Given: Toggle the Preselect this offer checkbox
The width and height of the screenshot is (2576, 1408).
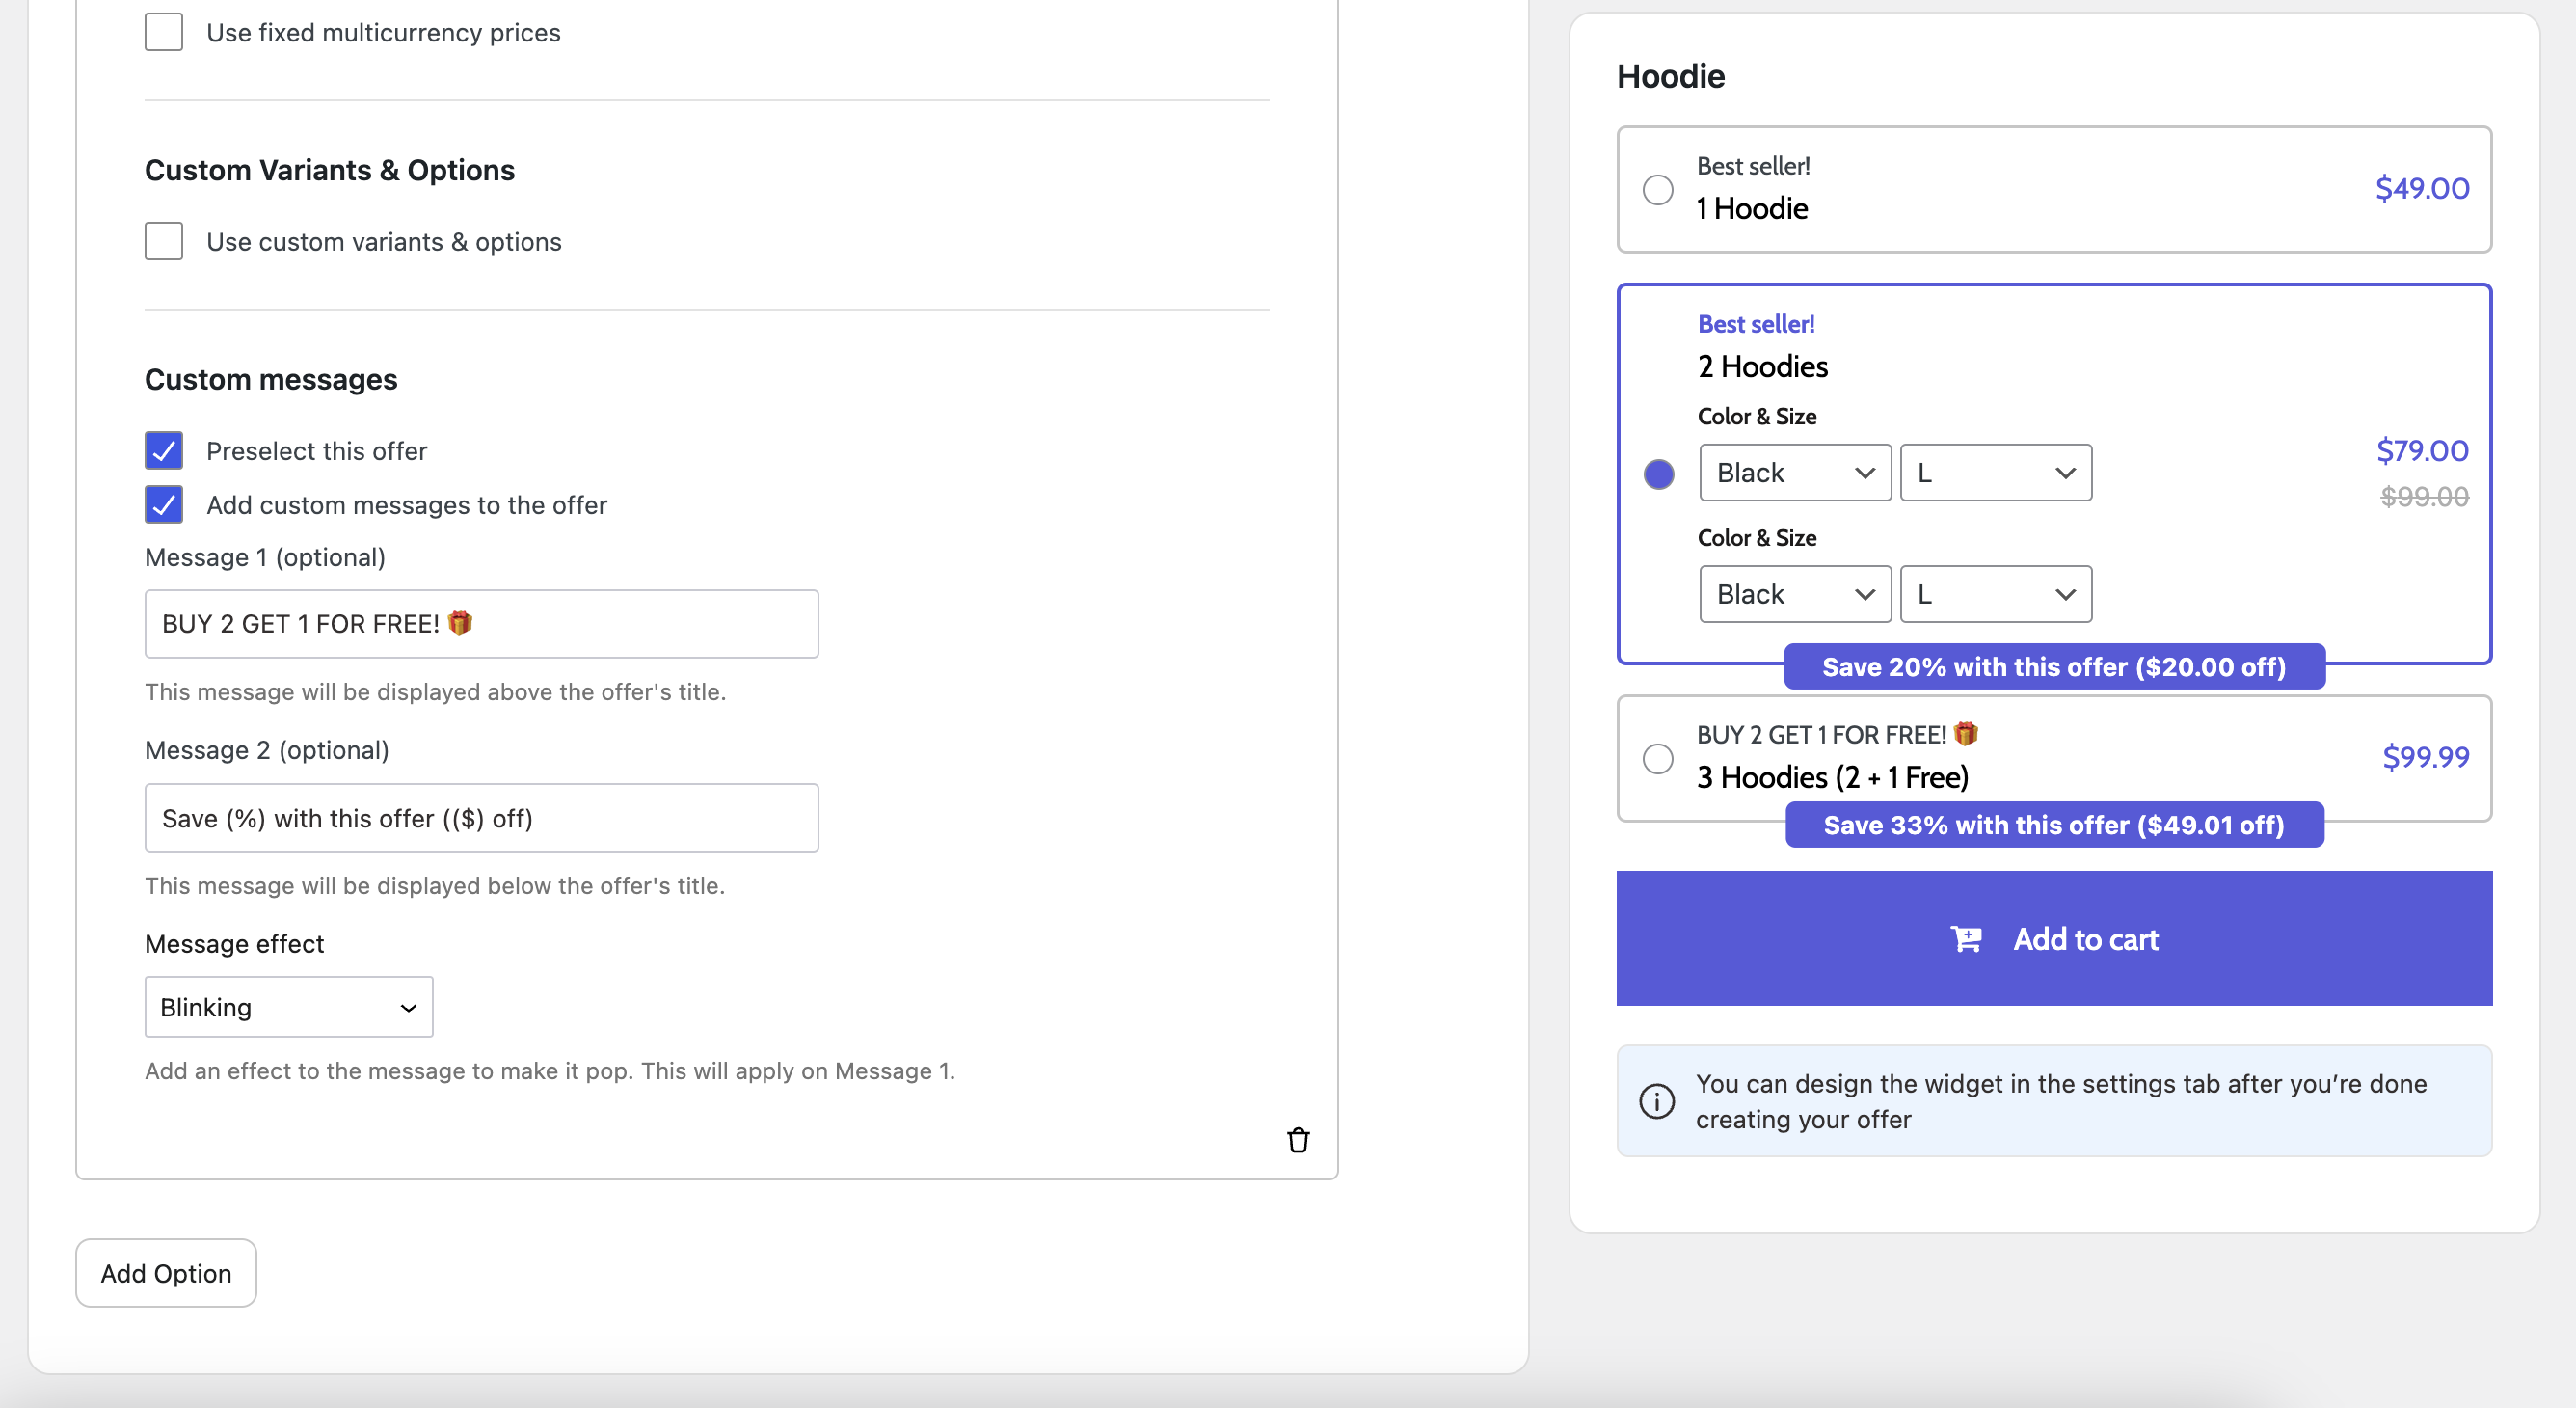Looking at the screenshot, I should click(x=161, y=449).
